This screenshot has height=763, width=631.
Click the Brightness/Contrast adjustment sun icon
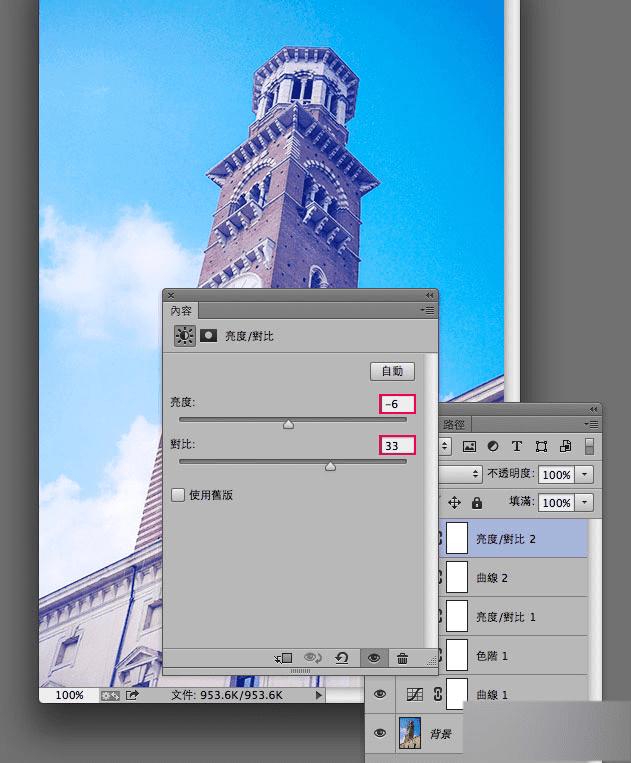click(x=185, y=336)
